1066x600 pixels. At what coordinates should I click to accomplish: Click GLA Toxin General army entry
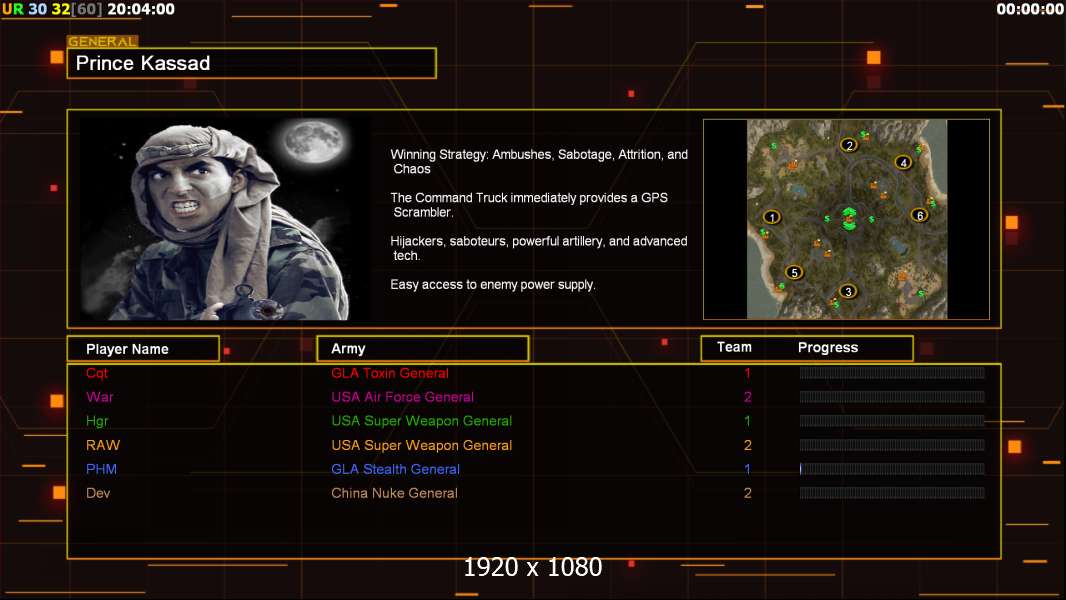point(390,373)
